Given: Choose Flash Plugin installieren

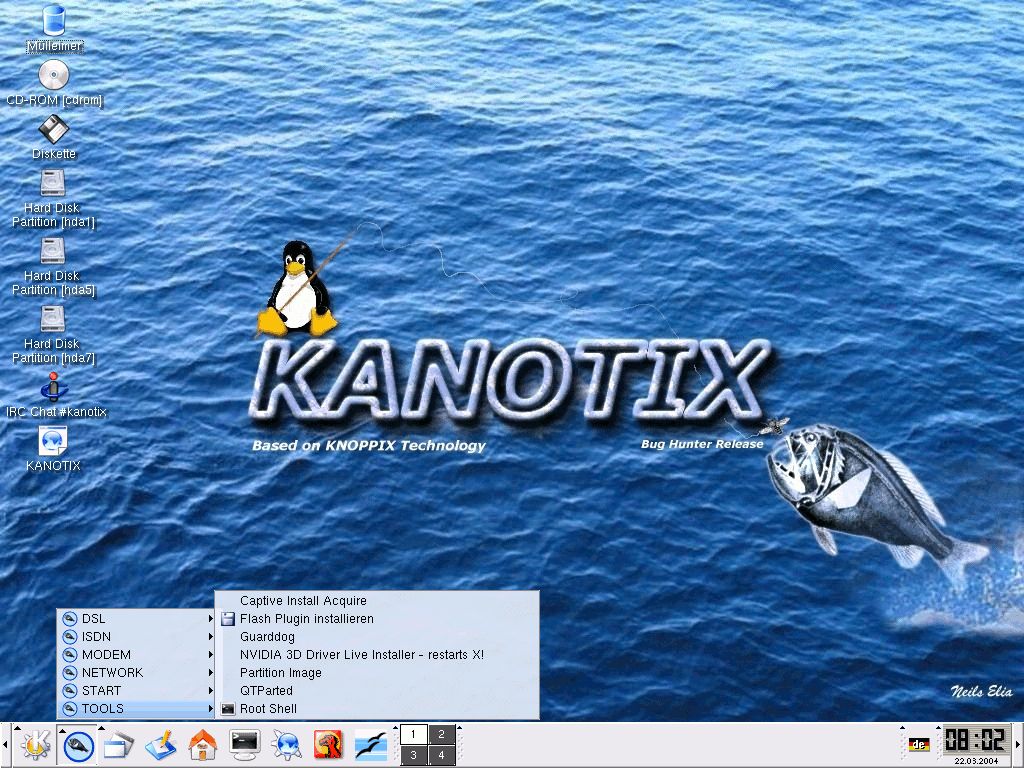Looking at the screenshot, I should [377, 618].
